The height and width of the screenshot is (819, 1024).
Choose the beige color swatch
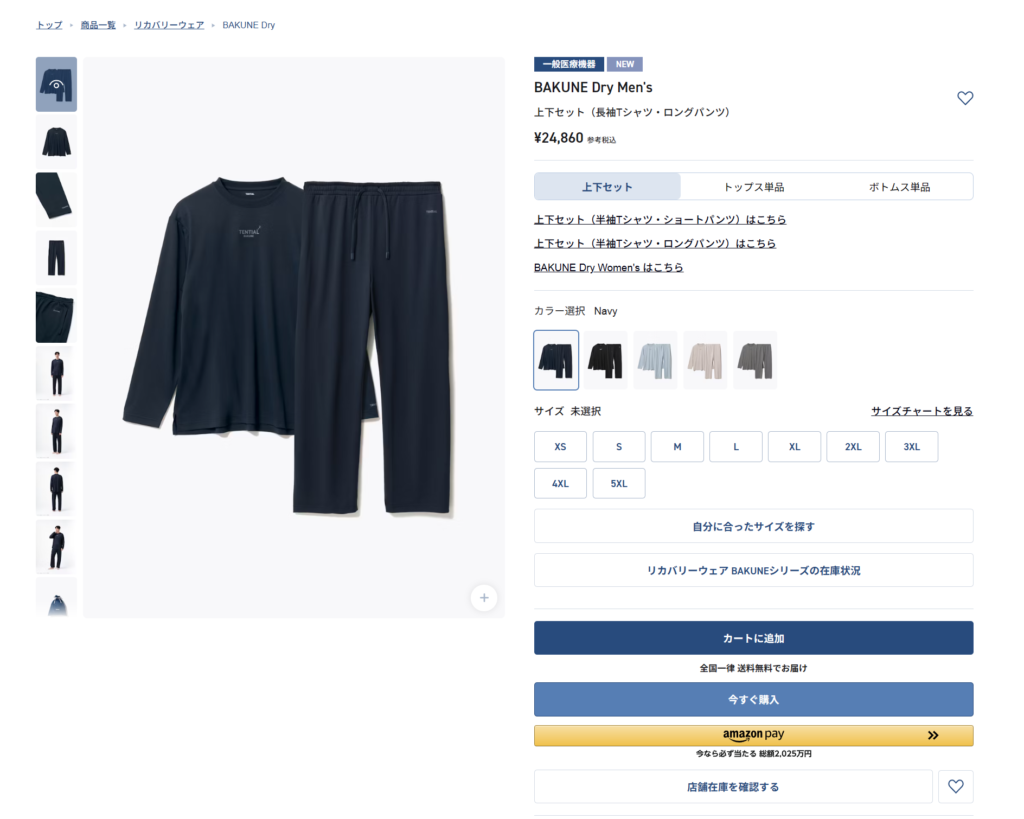click(x=705, y=360)
